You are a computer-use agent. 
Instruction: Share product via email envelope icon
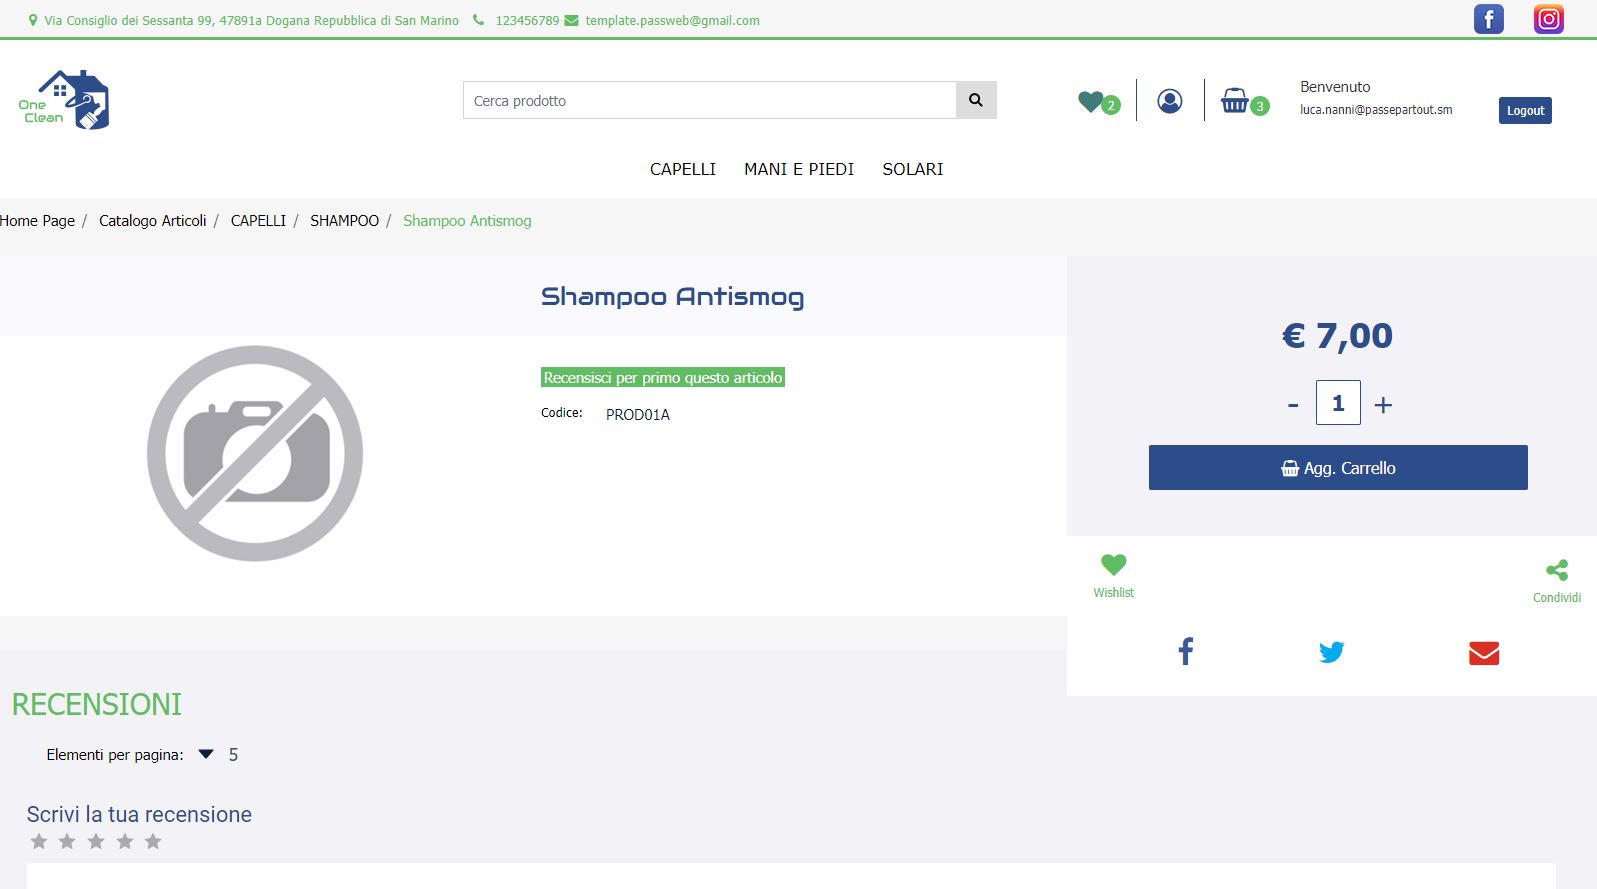(1483, 653)
